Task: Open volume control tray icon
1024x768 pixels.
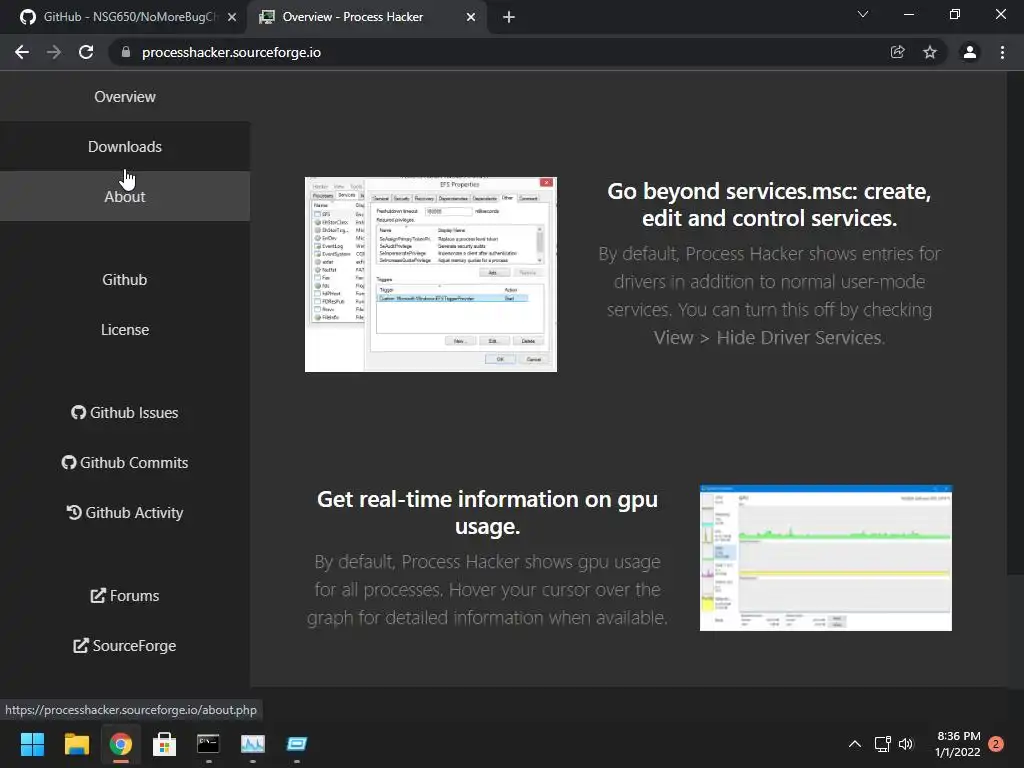Action: tap(906, 744)
